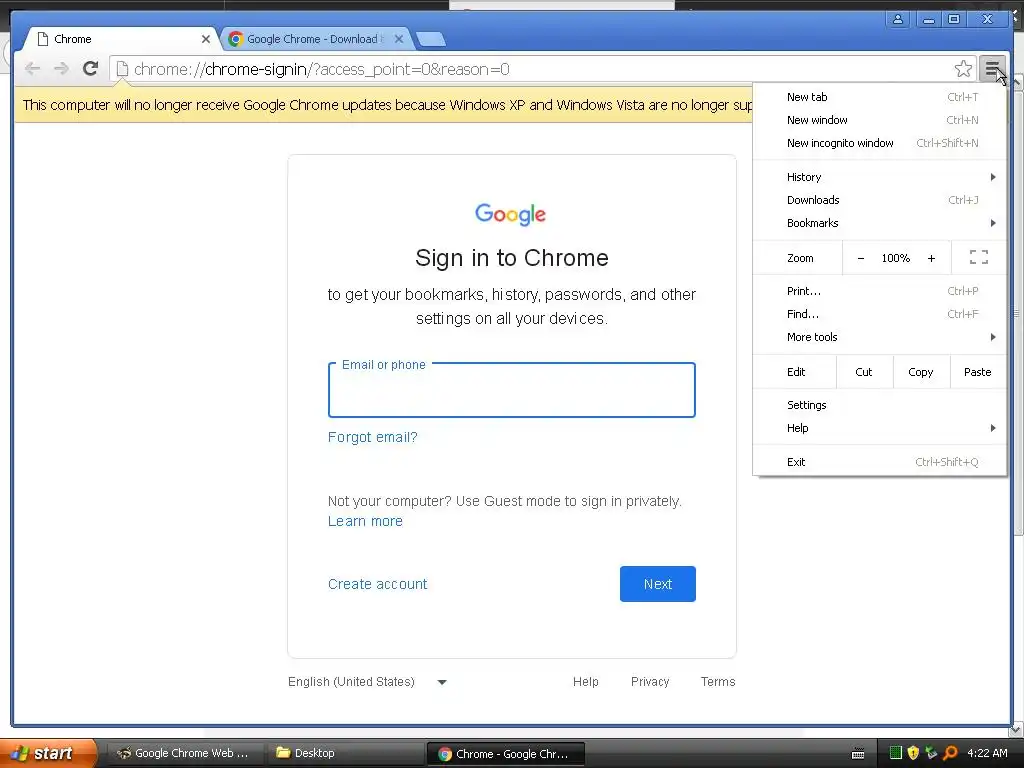Switch to the Google Chrome - Download tab

click(x=312, y=39)
